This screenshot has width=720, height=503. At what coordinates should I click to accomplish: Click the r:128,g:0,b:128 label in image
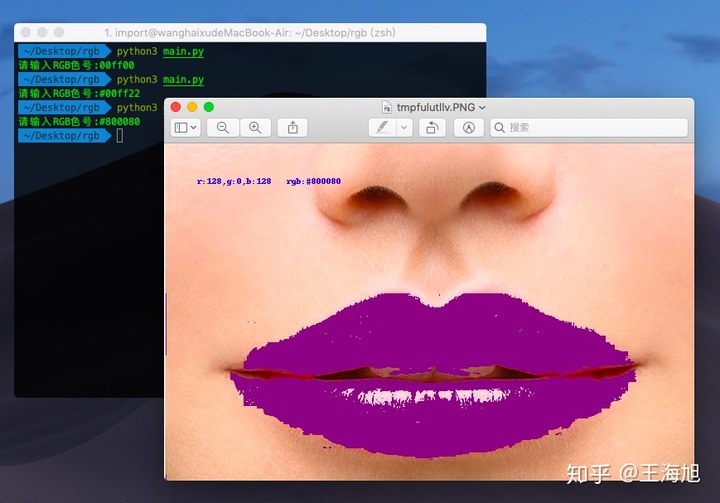(x=234, y=181)
